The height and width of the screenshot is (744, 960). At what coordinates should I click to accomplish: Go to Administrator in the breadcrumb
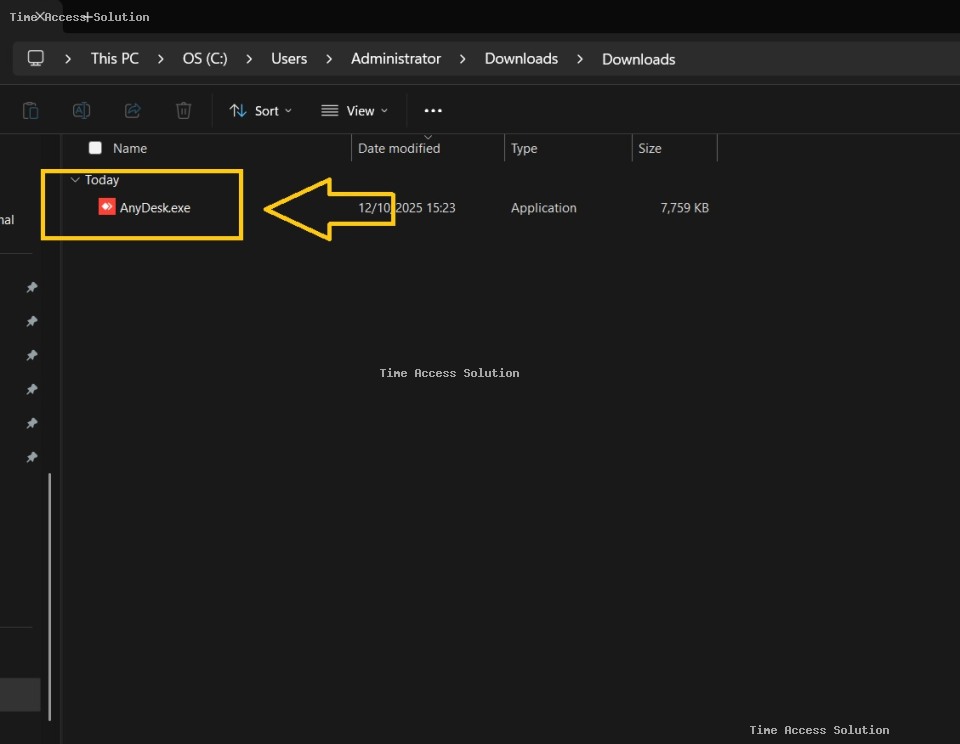395,59
